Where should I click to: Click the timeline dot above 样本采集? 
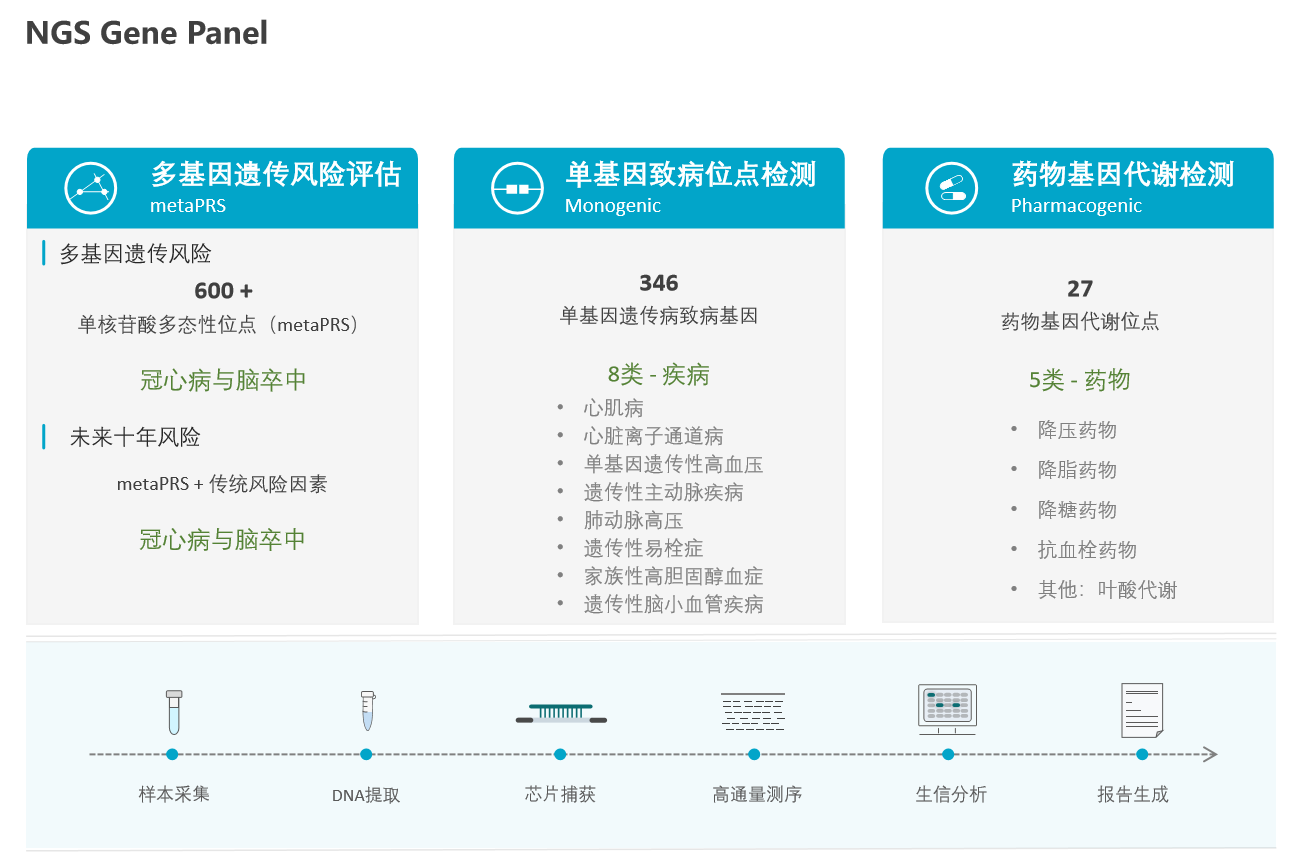[173, 754]
